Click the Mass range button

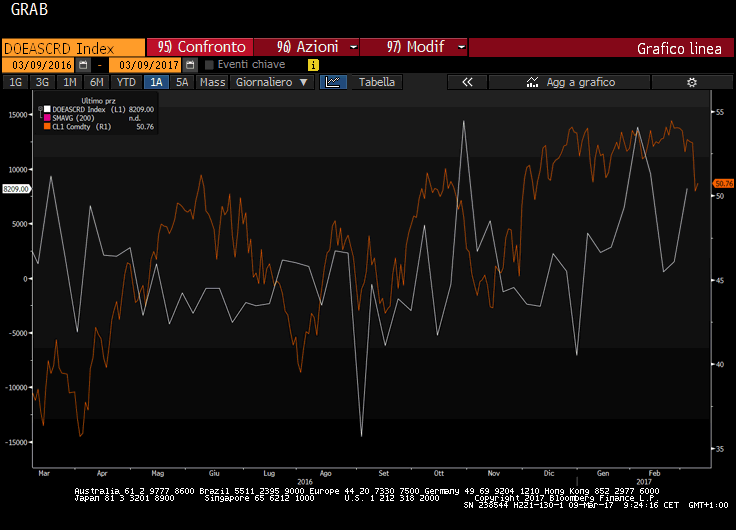212,82
